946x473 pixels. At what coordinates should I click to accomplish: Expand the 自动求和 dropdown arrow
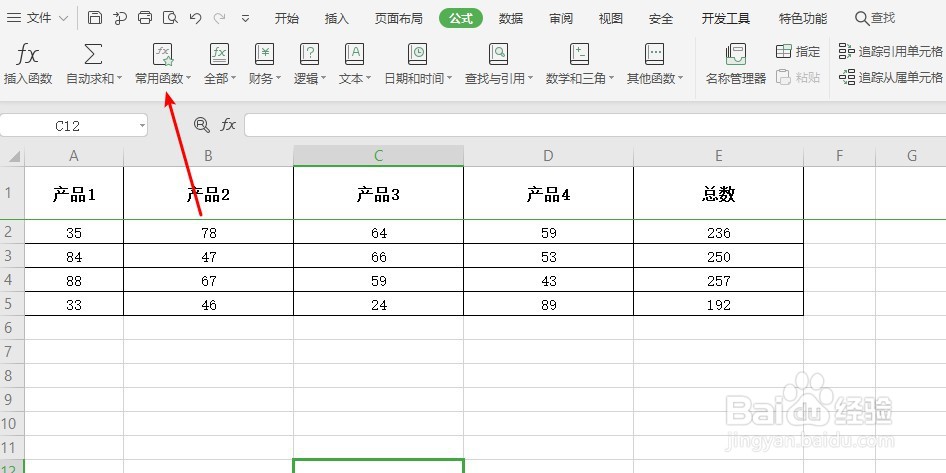[119, 78]
